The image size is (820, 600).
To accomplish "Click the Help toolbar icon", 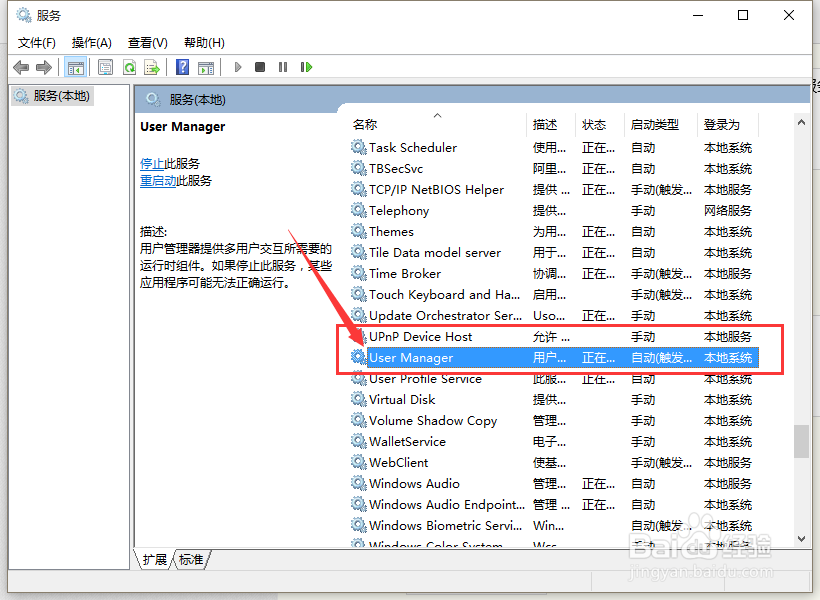I will (x=182, y=66).
